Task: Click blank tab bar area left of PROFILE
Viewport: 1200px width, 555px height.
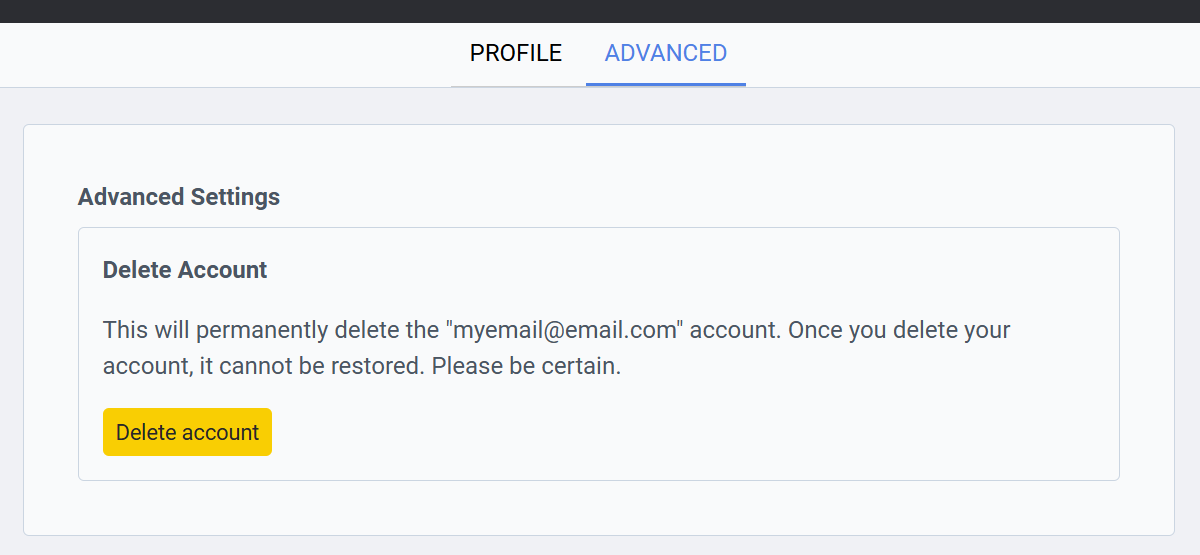Action: (220, 55)
